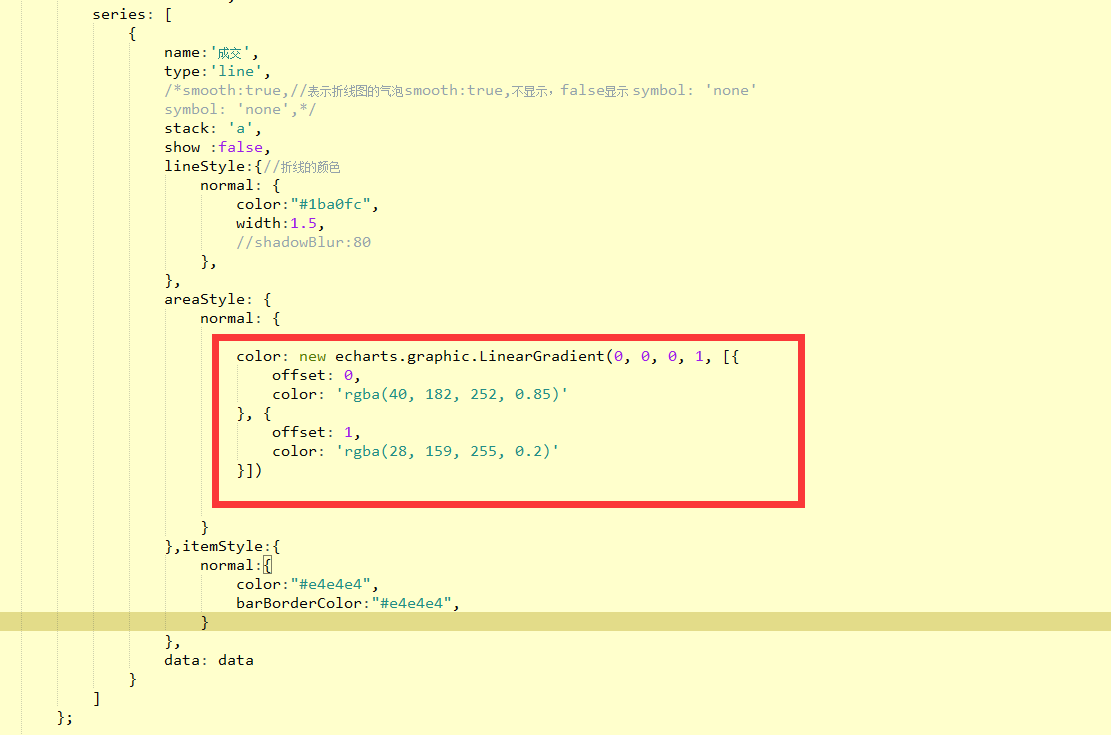1111x735 pixels.
Task: Click the 'series: [' line
Action: 132,14
